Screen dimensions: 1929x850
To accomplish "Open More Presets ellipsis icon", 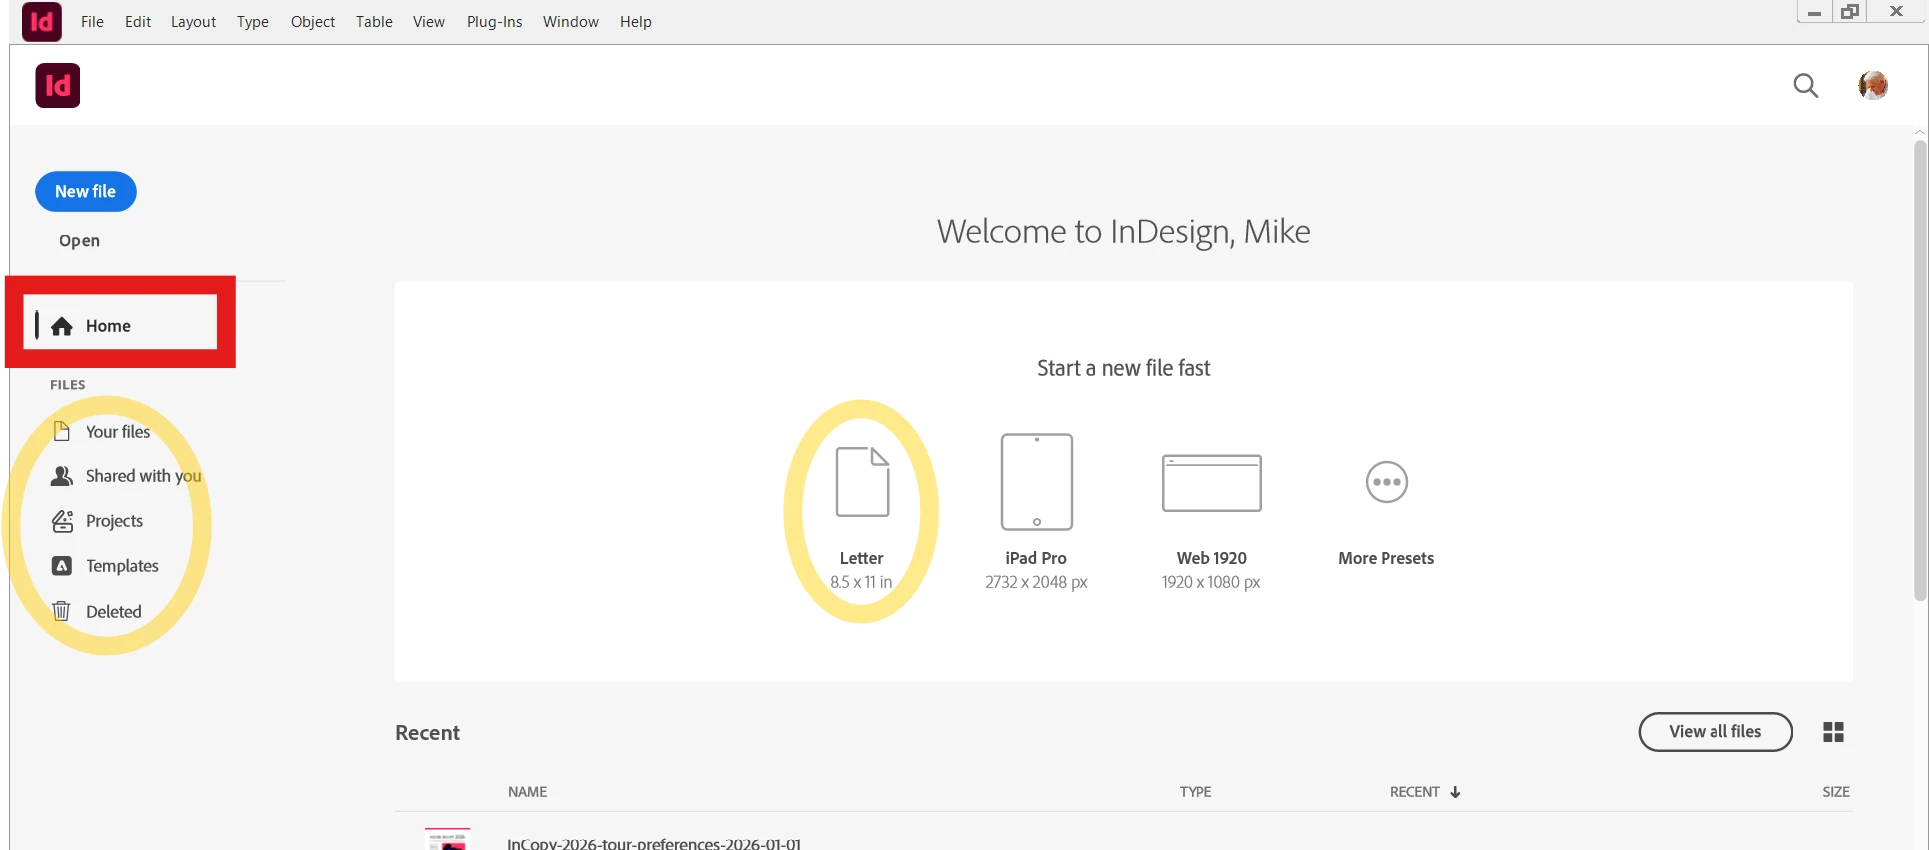I will pos(1387,482).
